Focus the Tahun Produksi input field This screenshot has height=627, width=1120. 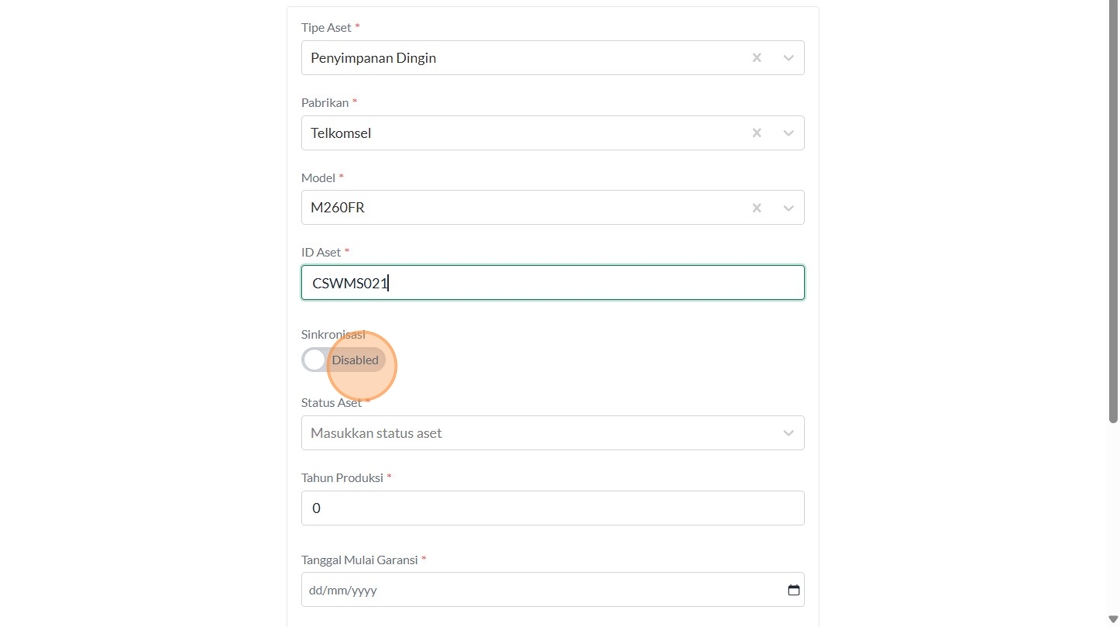click(552, 508)
